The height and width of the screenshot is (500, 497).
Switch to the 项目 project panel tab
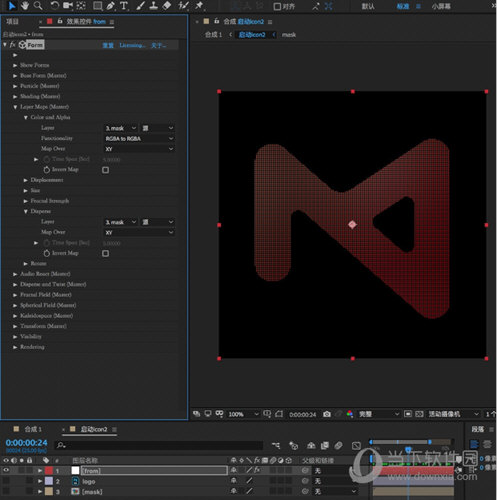pyautogui.click(x=12, y=22)
